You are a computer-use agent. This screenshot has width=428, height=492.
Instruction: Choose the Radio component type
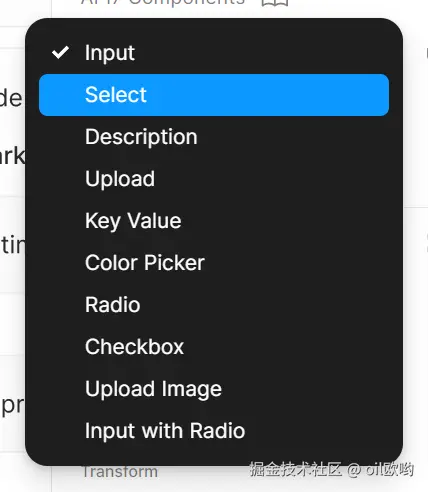coord(214,305)
